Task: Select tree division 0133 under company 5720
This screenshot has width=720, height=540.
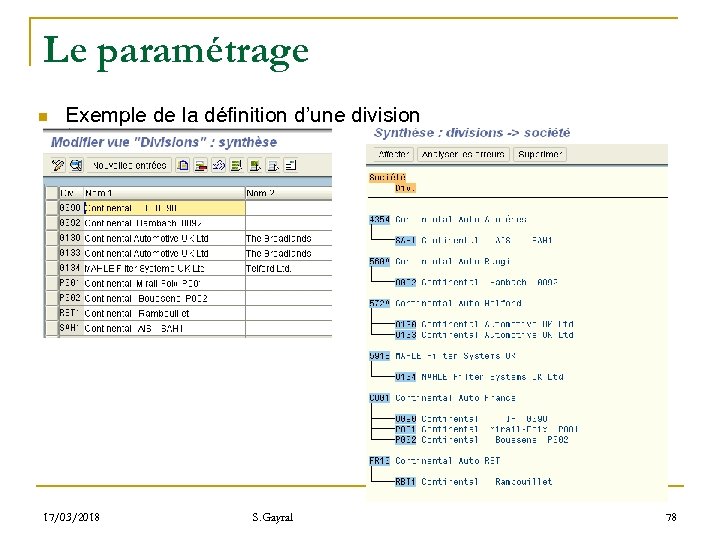Action: point(405,335)
